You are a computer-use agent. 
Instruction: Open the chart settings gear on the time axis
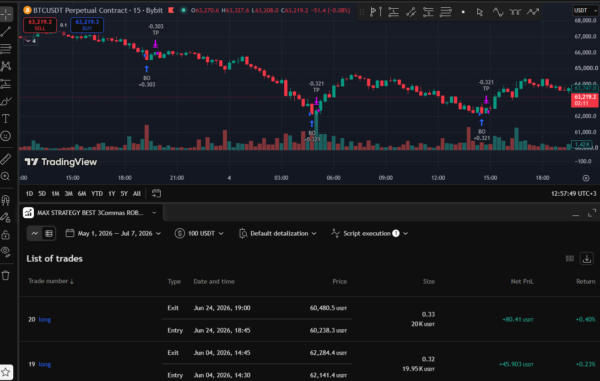coord(586,178)
